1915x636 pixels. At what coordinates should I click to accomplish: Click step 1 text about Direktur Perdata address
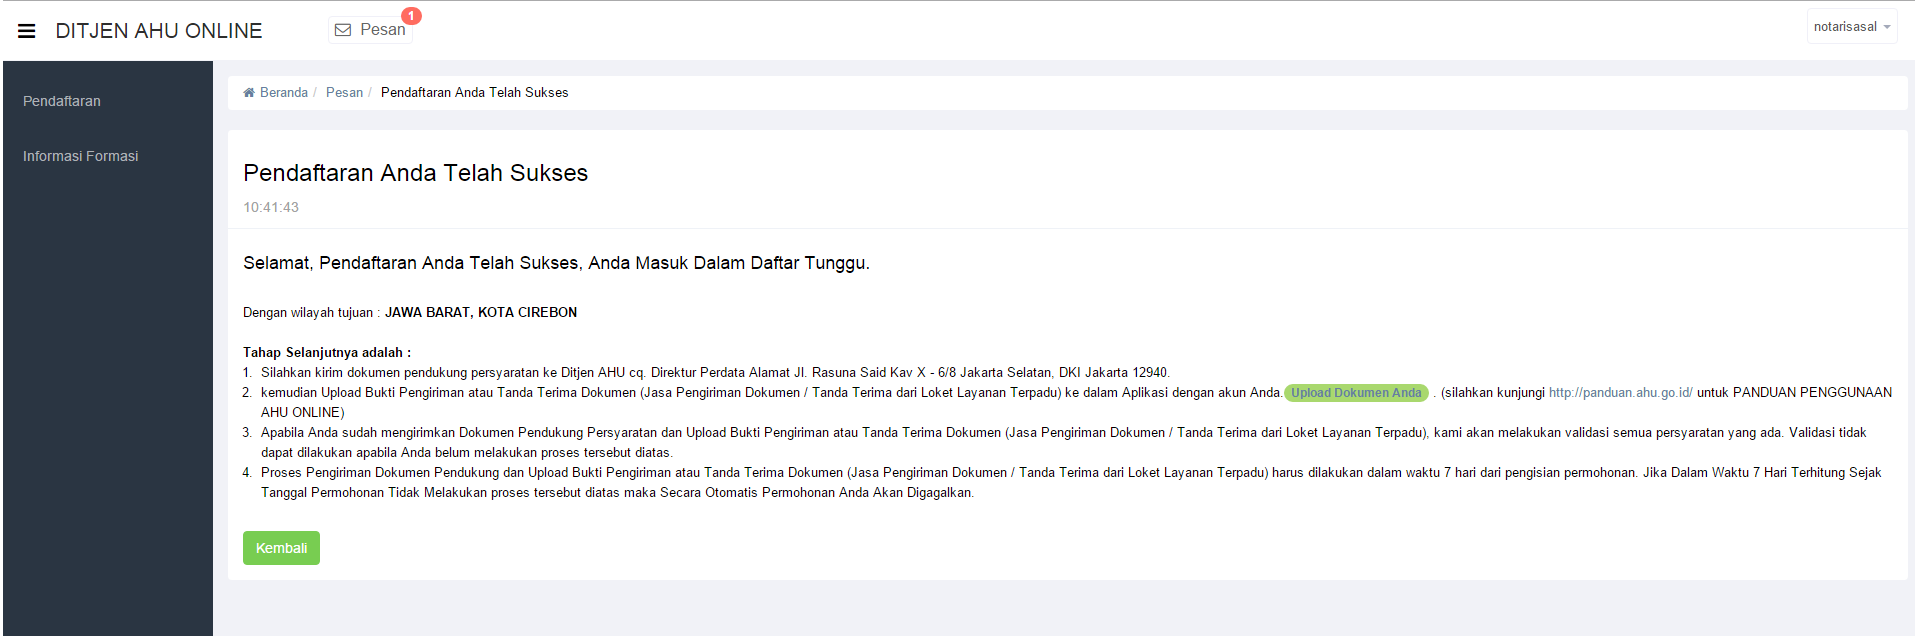[715, 373]
